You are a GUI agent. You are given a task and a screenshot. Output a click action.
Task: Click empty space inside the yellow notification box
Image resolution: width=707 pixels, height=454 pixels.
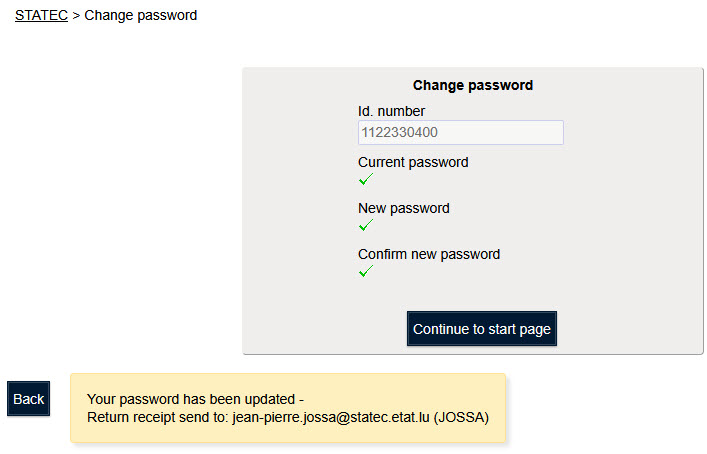(420, 394)
